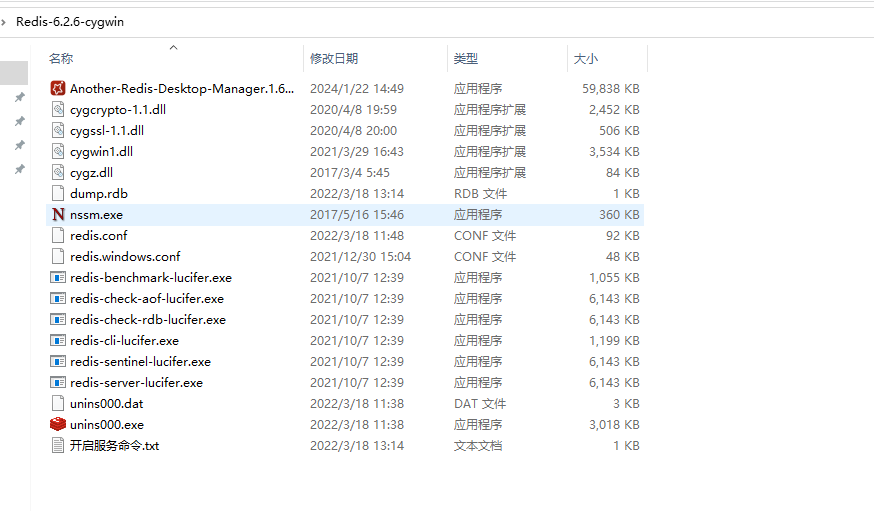Sort files by the 修改日期 column header
Image resolution: width=874 pixels, height=511 pixels.
click(x=334, y=59)
